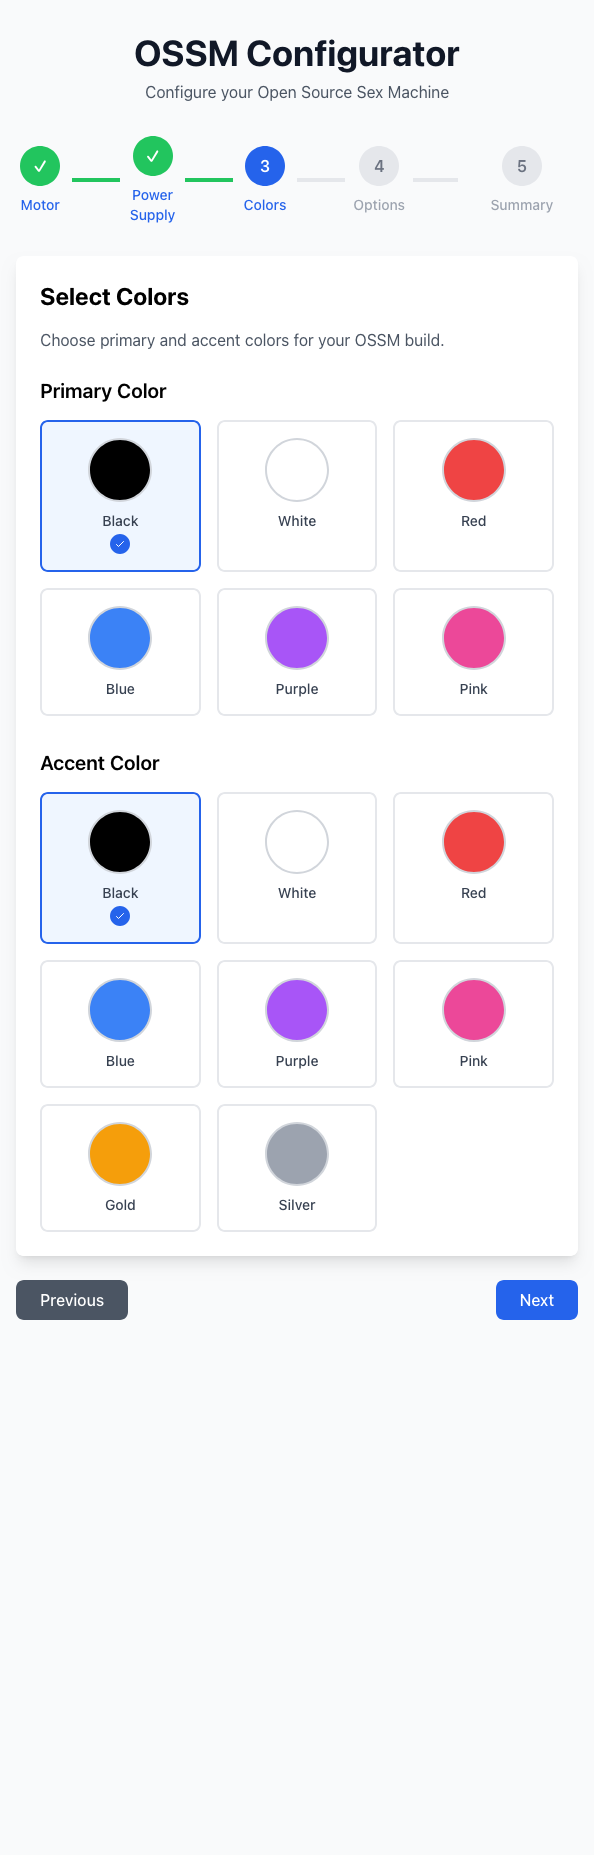Click the Gold accent color swatch
This screenshot has height=1855, width=594.
coord(120,1153)
